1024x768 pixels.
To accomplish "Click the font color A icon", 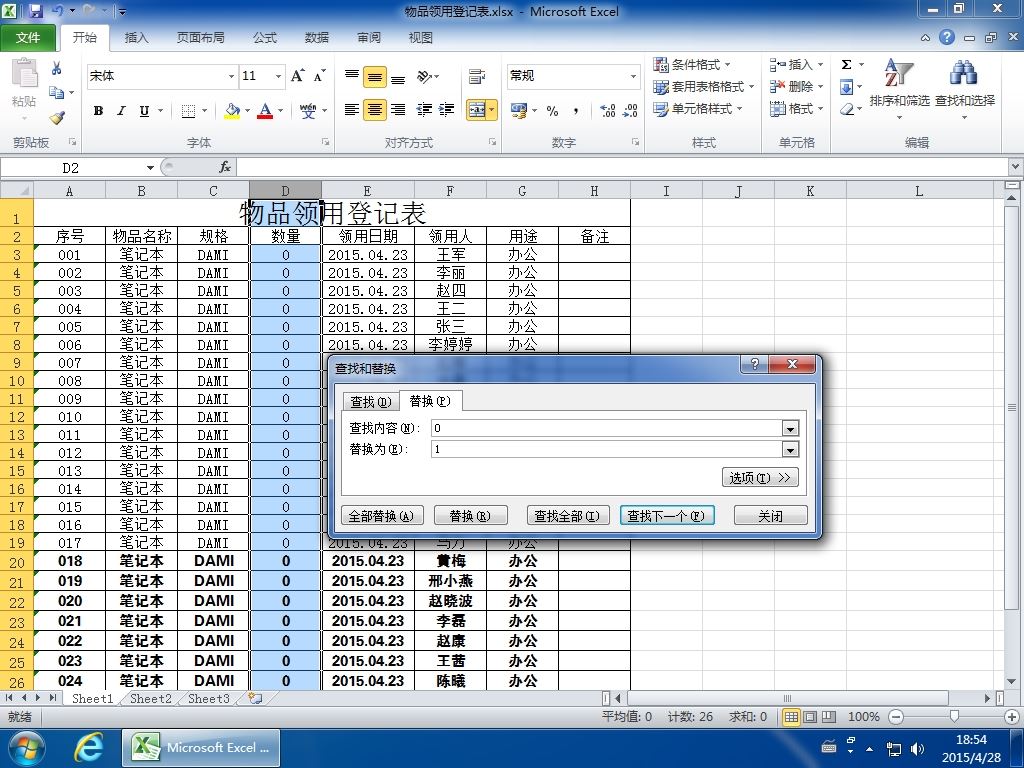I will [264, 111].
